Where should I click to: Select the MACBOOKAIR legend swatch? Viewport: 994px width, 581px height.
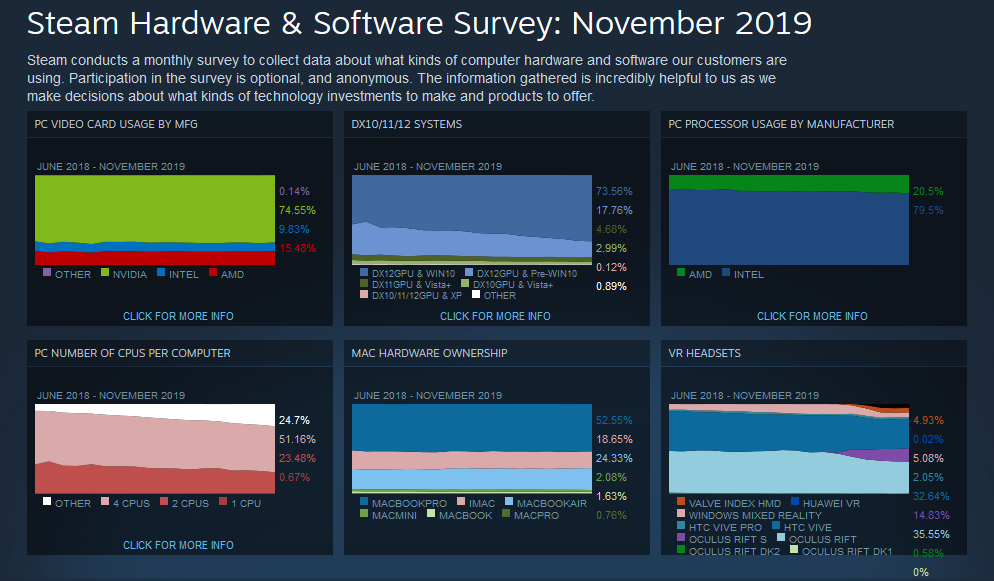509,501
